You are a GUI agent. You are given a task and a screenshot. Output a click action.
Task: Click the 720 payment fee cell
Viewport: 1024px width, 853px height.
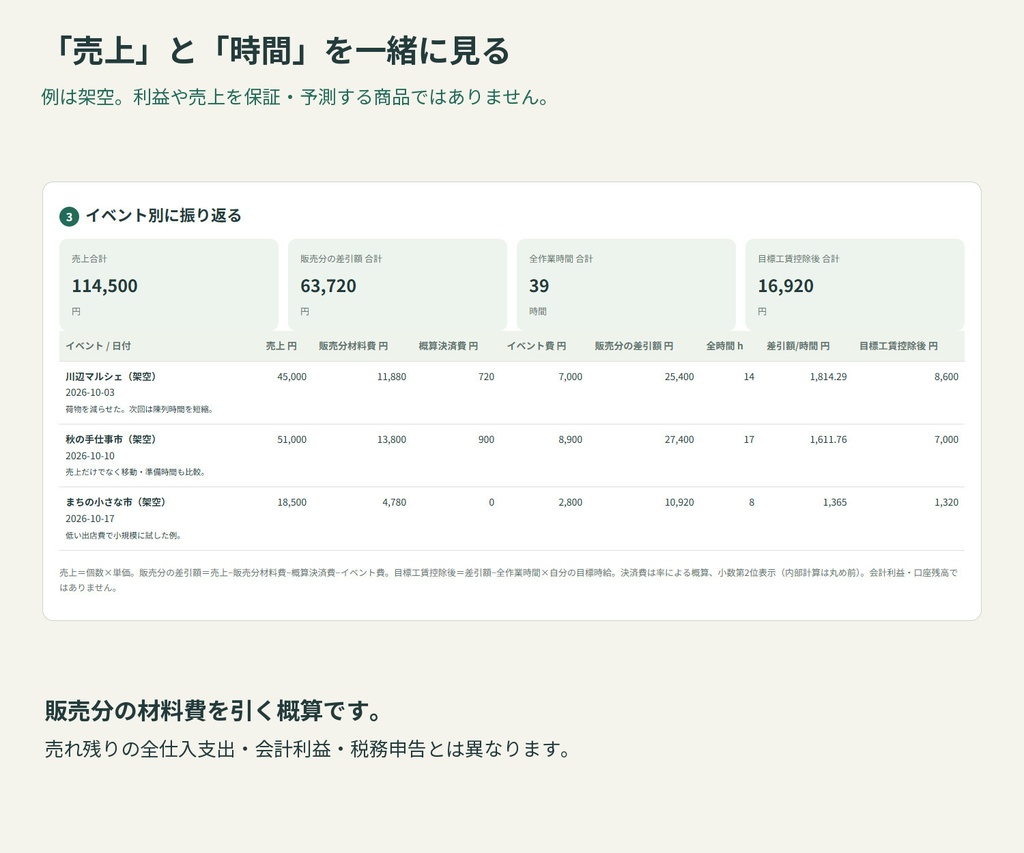(486, 377)
